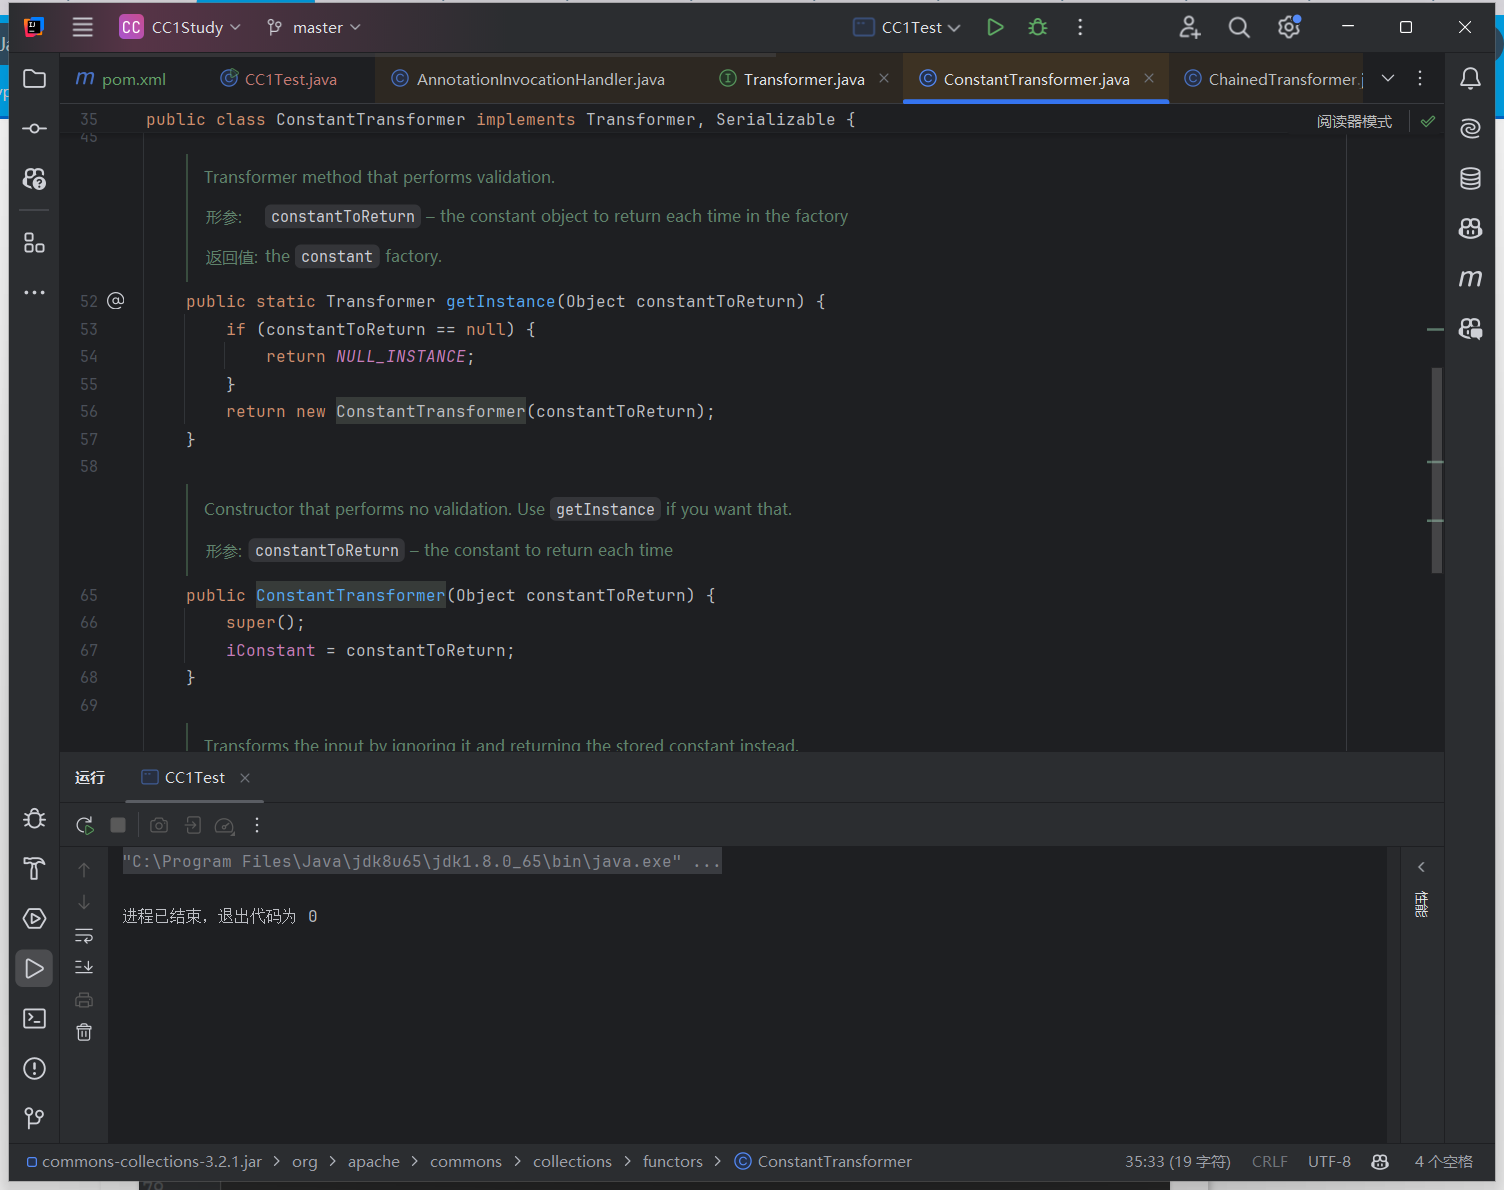
Task: Show more tool windows via ellipsis
Action: pos(34,293)
